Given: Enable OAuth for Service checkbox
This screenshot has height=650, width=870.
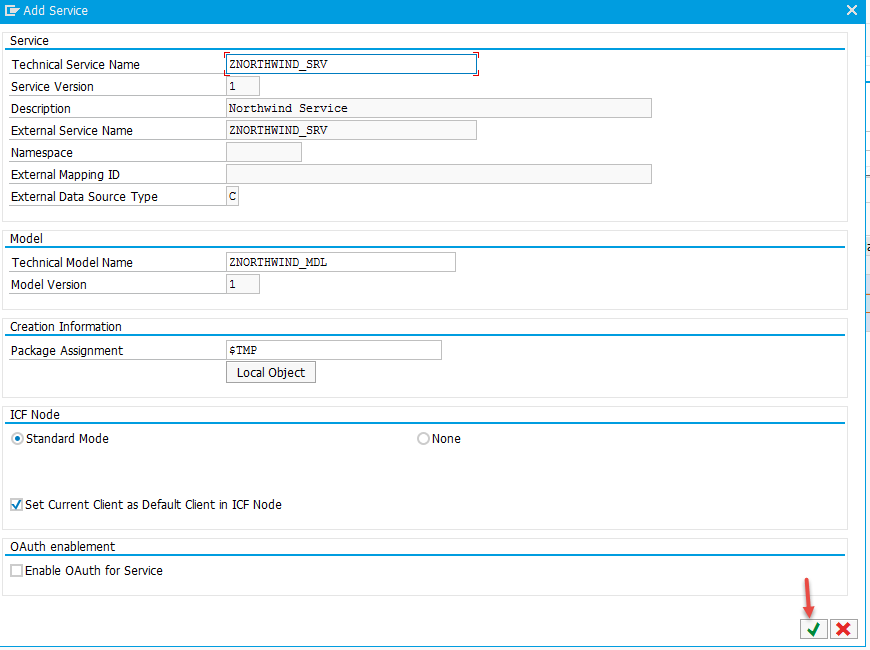Looking at the screenshot, I should pos(16,571).
